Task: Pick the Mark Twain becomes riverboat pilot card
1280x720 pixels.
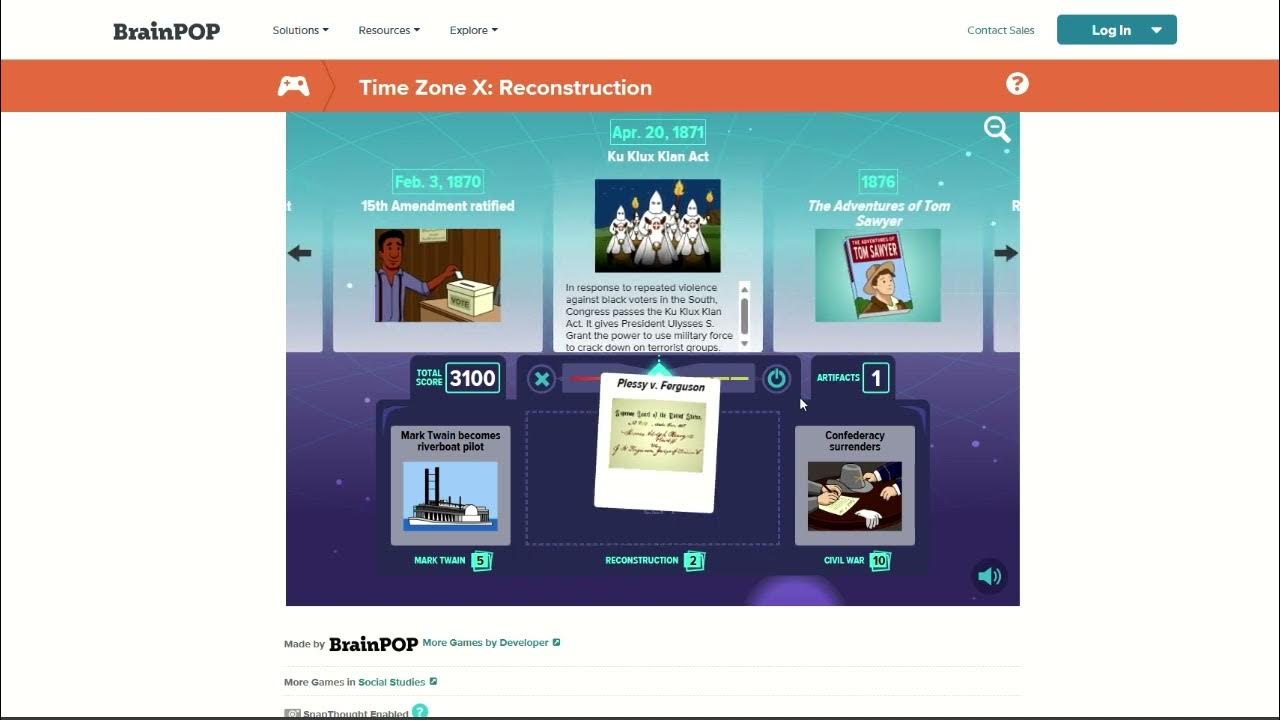Action: pyautogui.click(x=451, y=485)
